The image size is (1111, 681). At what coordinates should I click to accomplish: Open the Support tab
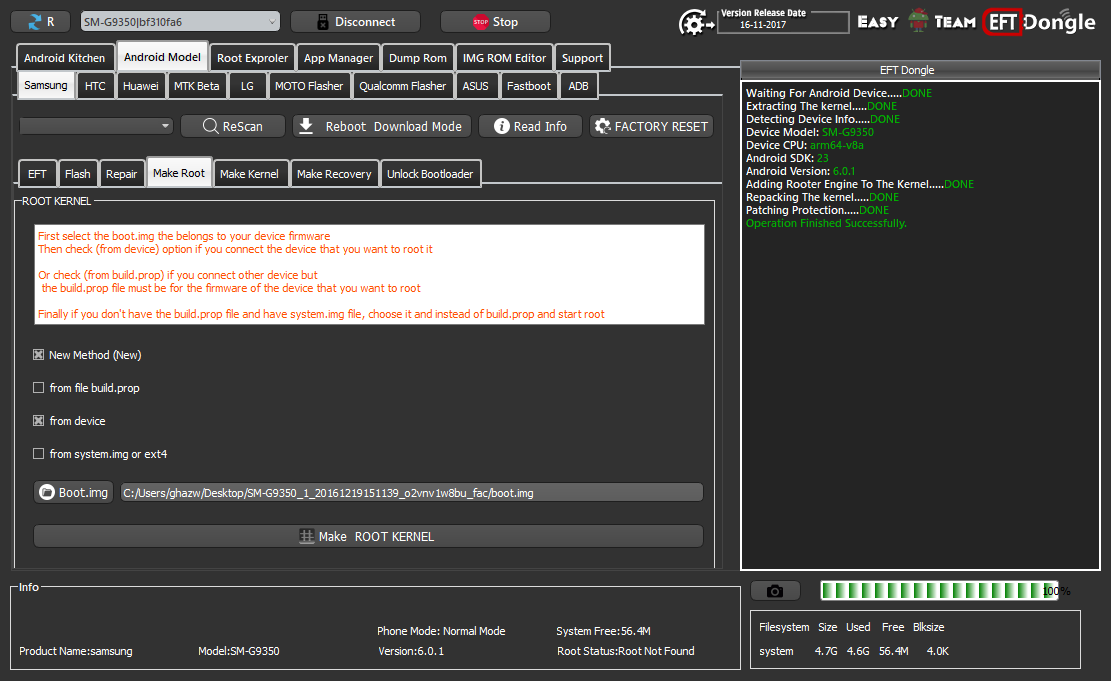click(x=582, y=58)
